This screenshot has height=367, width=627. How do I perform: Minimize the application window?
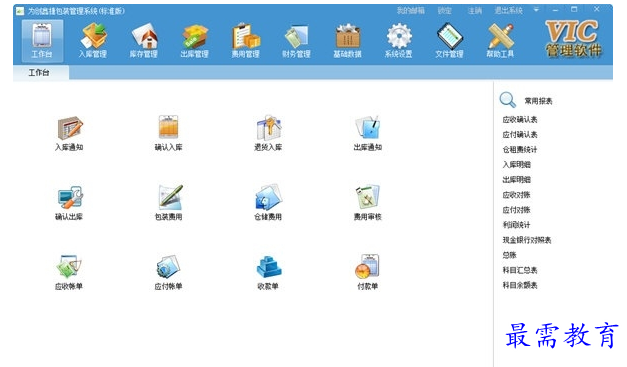[x=555, y=10]
